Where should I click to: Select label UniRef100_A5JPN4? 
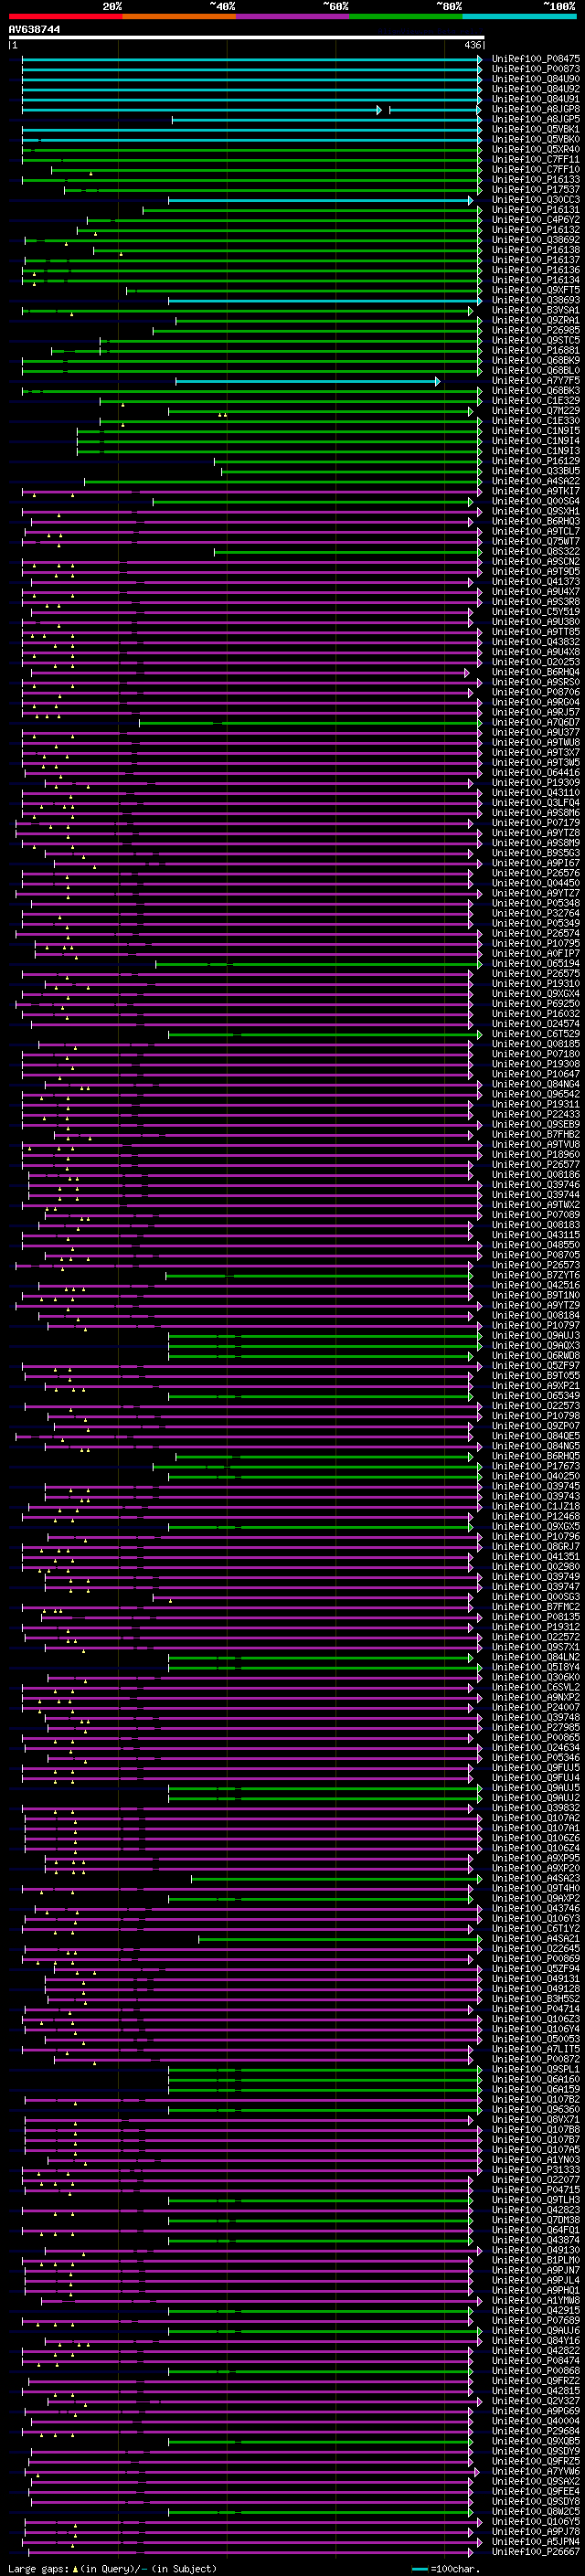536,2541
